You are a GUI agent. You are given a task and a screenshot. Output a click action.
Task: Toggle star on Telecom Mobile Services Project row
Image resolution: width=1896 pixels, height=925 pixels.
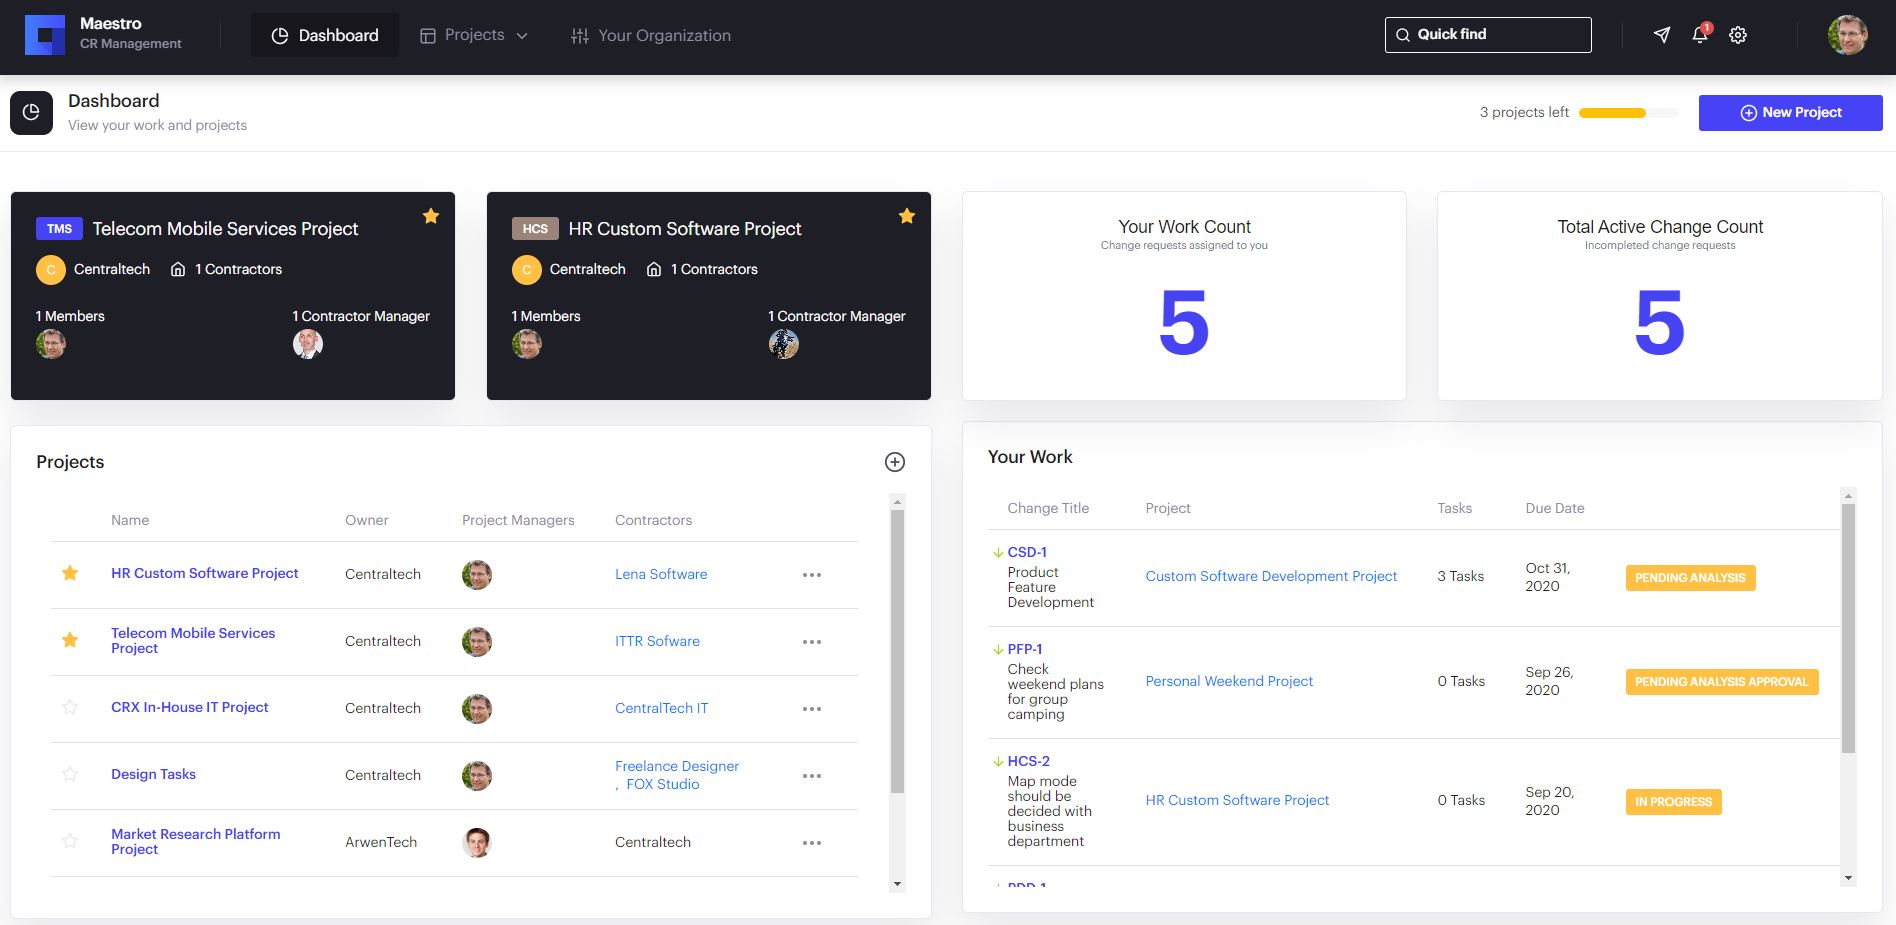click(70, 640)
